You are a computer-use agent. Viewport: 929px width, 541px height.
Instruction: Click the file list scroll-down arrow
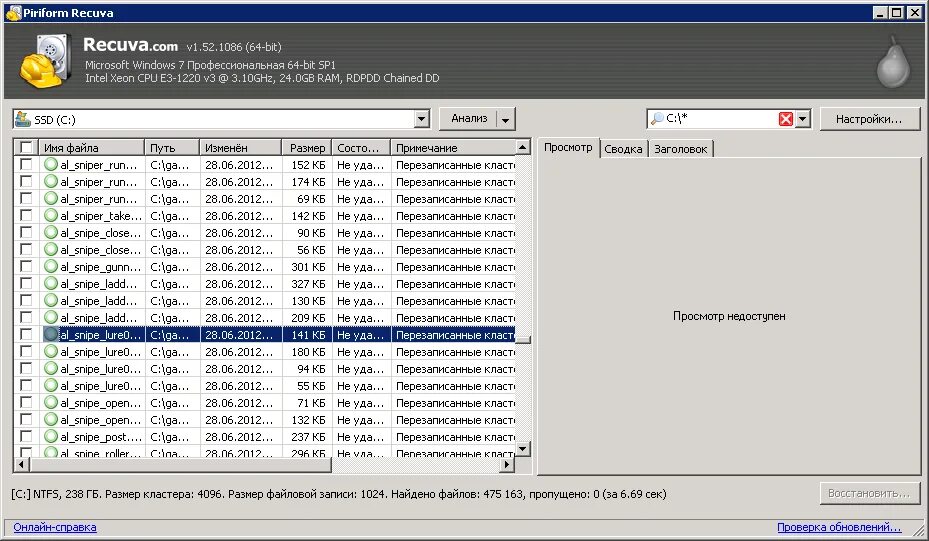tap(523, 449)
